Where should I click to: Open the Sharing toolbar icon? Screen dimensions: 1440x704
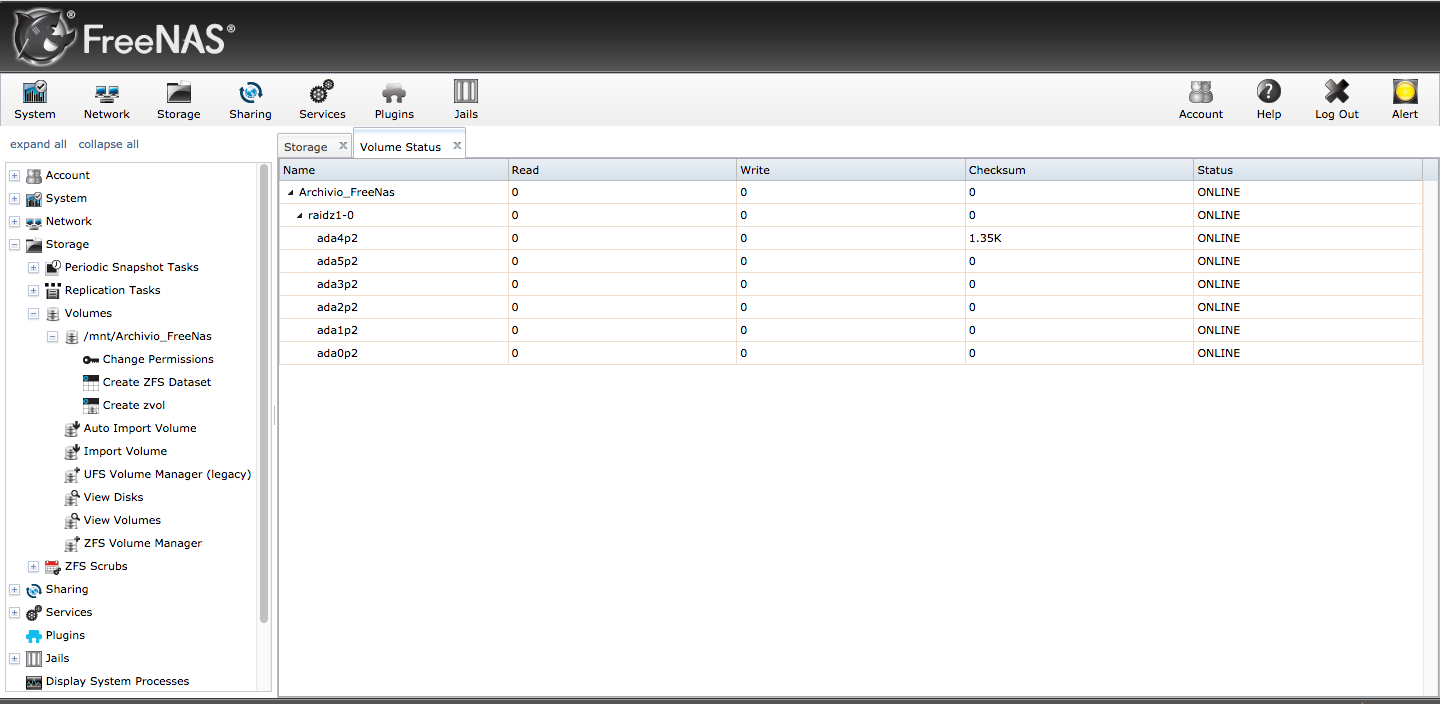pyautogui.click(x=250, y=93)
